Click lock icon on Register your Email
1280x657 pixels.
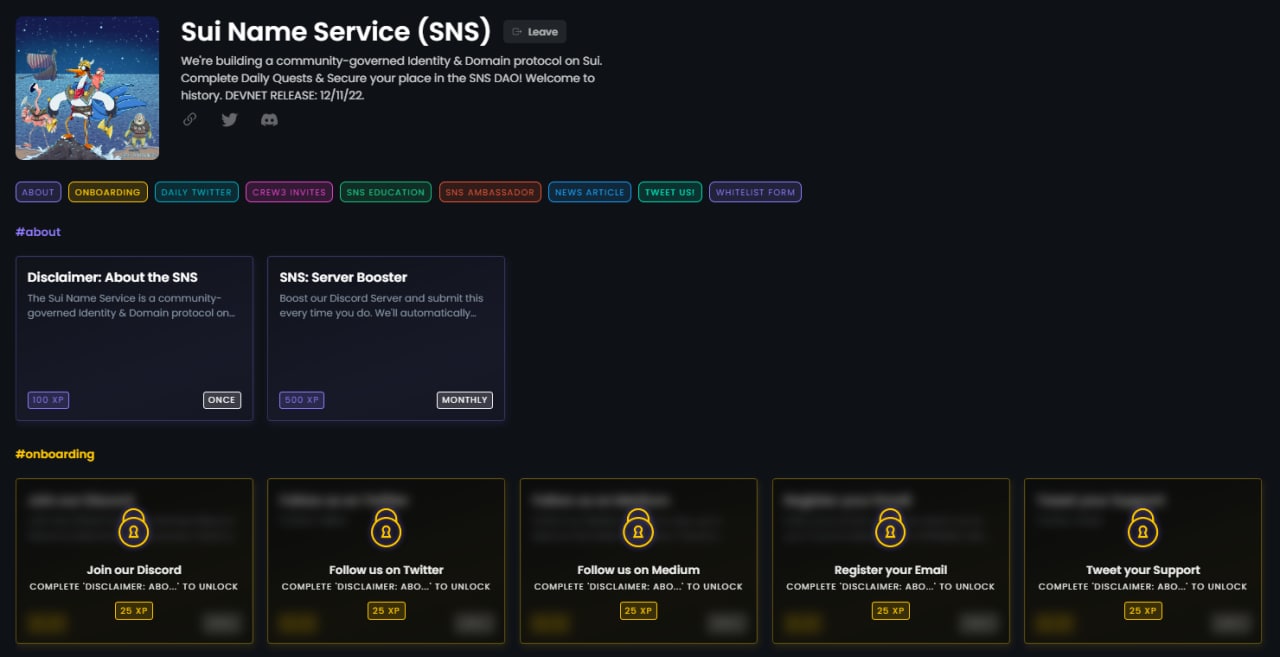tap(890, 527)
